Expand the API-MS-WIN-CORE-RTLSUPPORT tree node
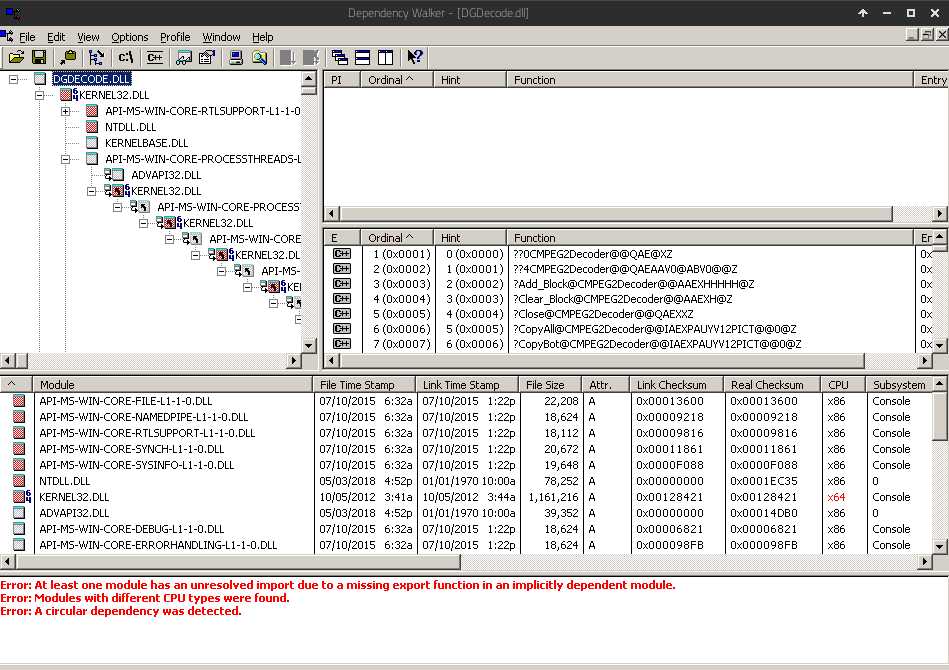Image resolution: width=949 pixels, height=670 pixels. 66,111
